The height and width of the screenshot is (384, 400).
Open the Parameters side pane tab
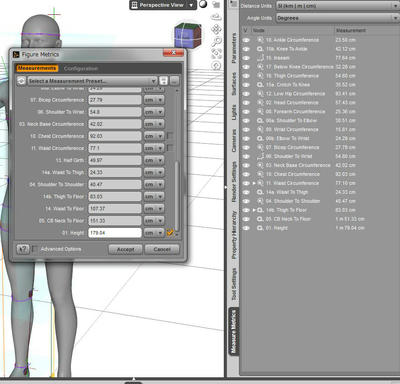click(x=234, y=48)
